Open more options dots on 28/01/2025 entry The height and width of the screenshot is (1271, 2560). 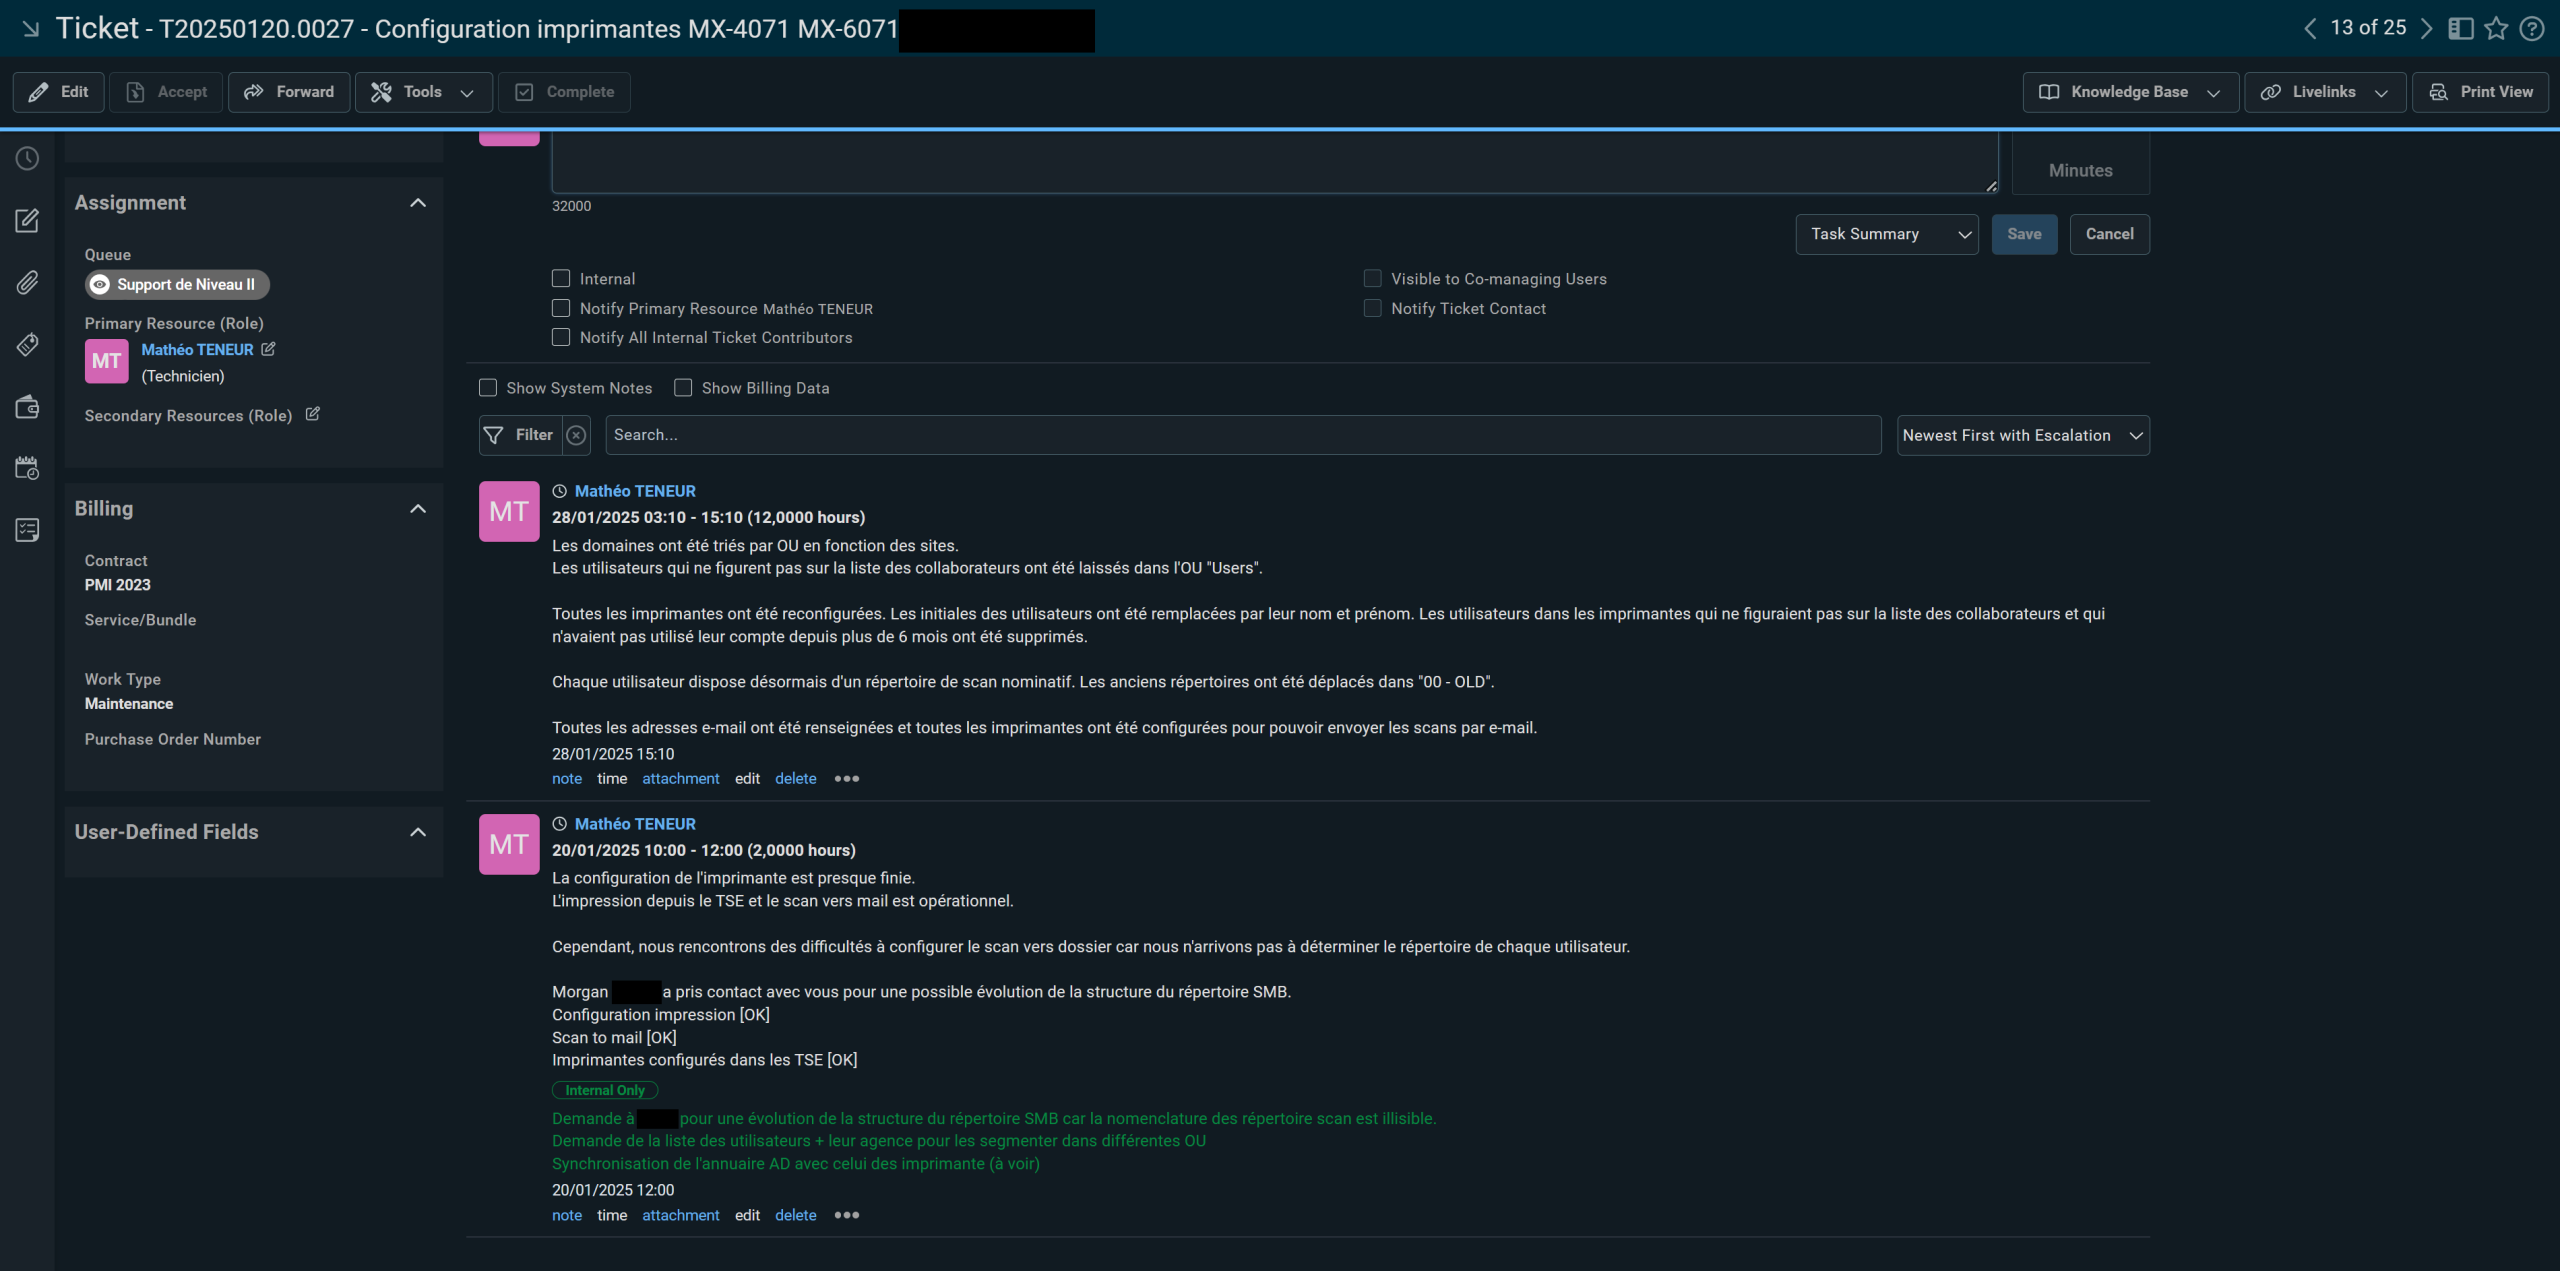pyautogui.click(x=847, y=779)
